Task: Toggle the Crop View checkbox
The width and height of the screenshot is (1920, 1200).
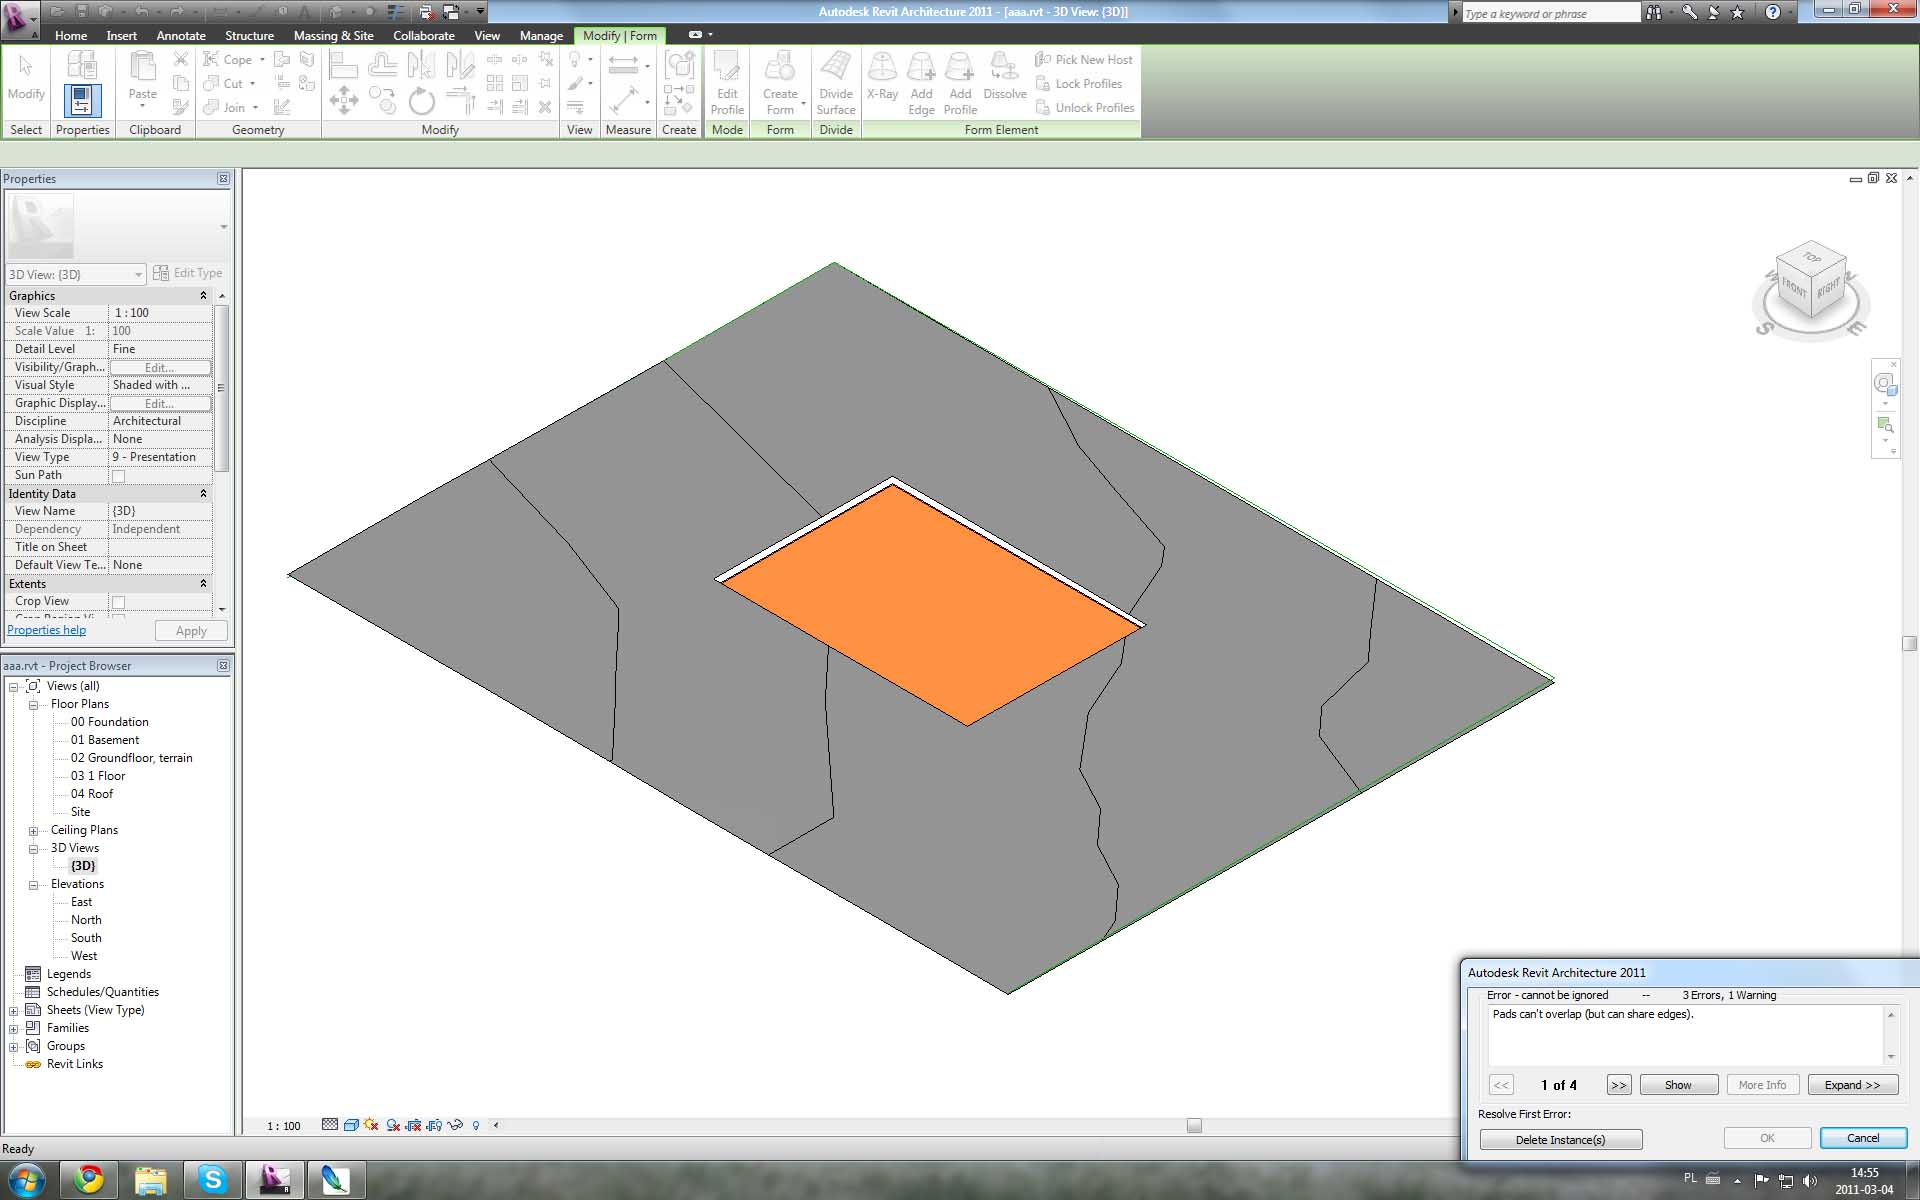Action: click(x=118, y=602)
